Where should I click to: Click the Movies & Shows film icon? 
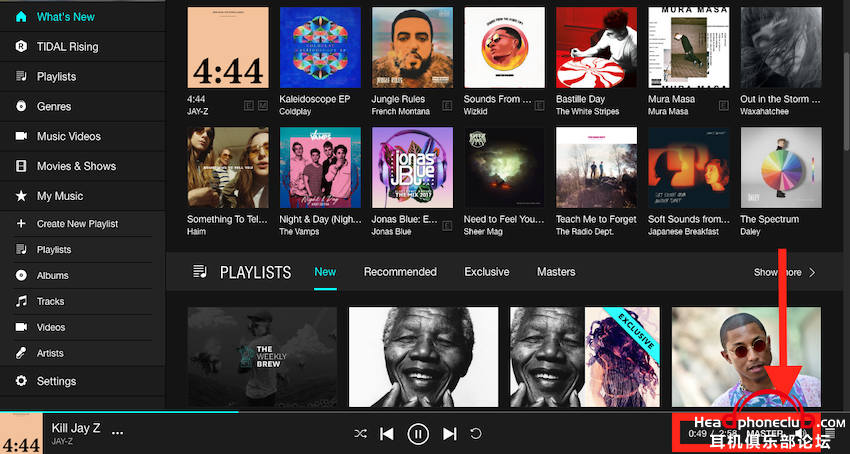tap(21, 166)
